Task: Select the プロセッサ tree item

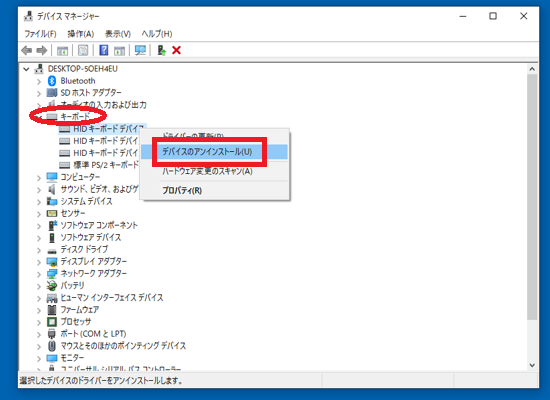Action: point(76,322)
